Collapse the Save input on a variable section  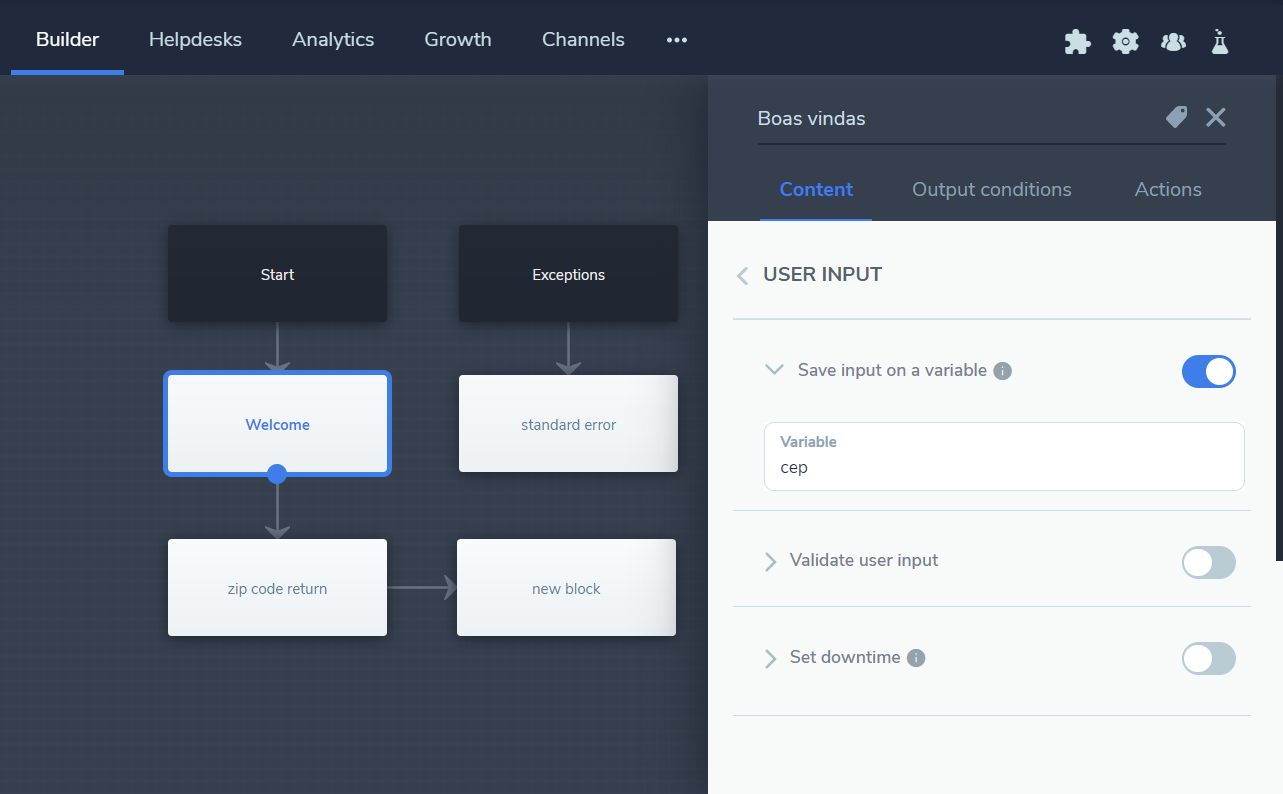(773, 370)
